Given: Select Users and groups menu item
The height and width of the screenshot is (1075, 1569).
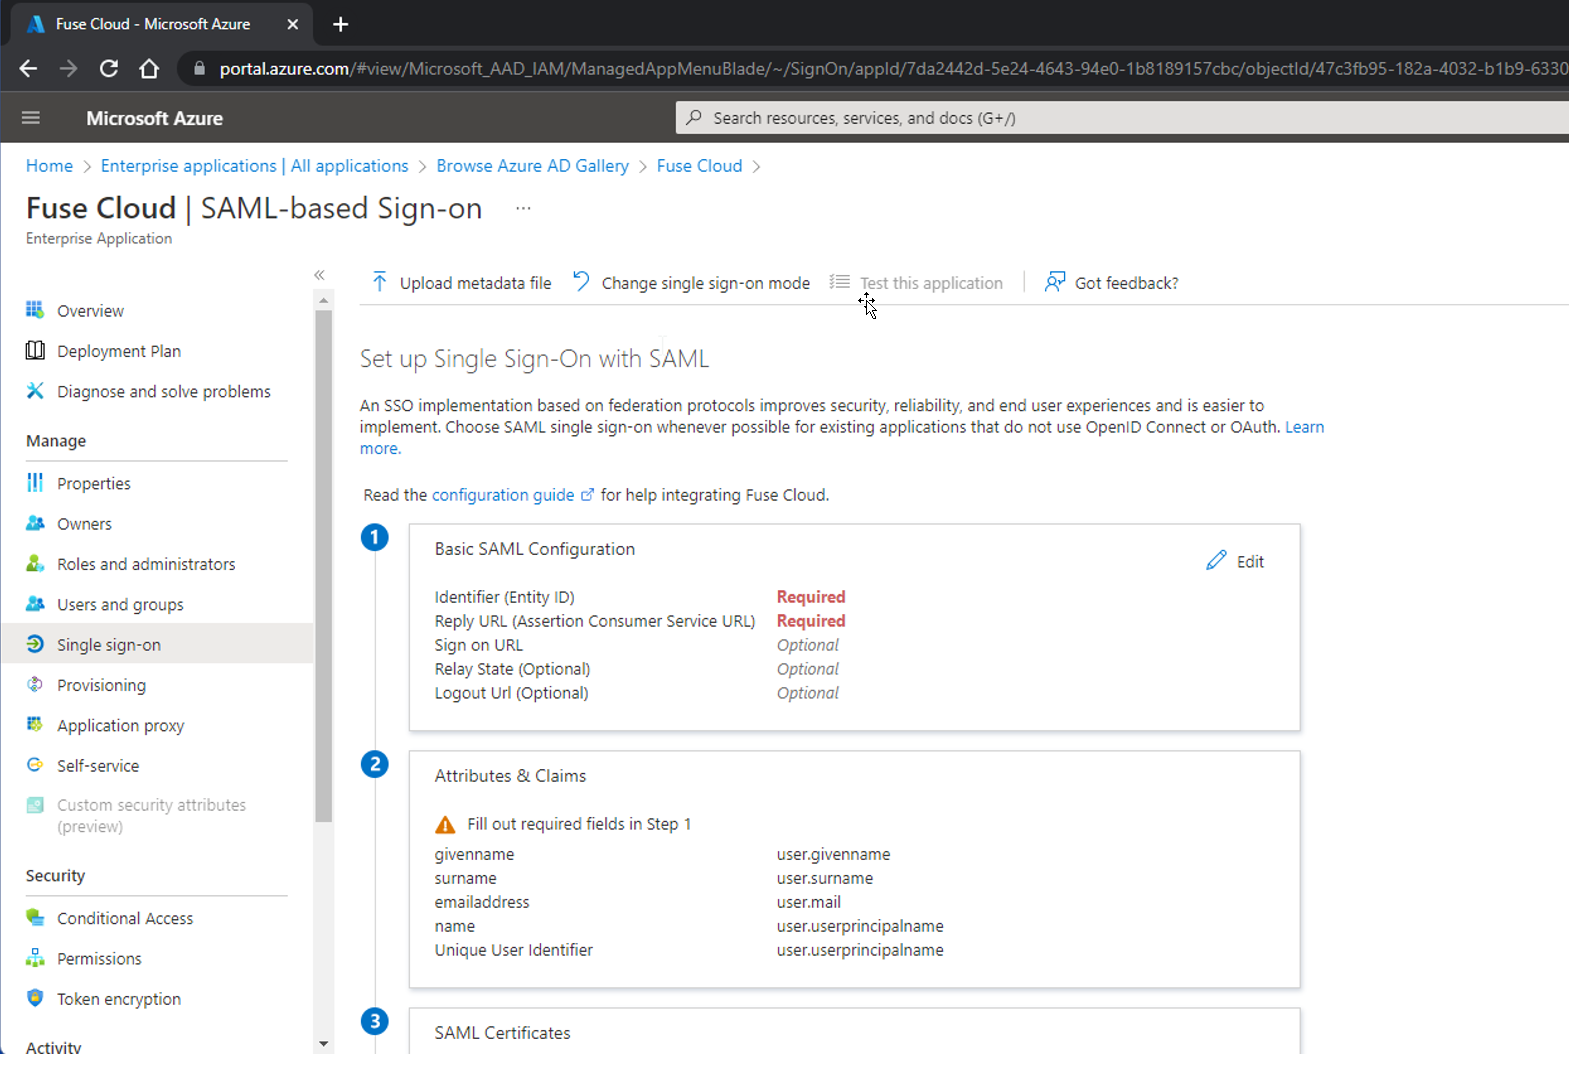Looking at the screenshot, I should [x=120, y=605].
